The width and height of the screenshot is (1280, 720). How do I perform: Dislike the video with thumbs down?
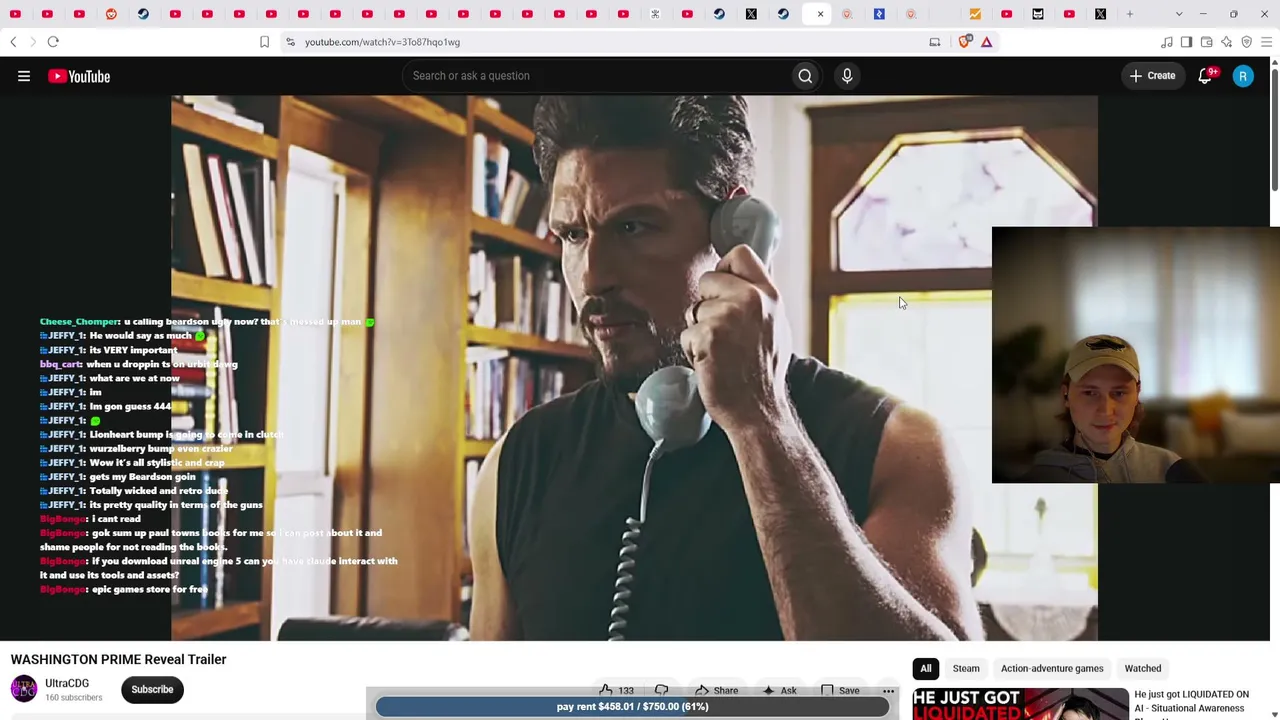click(662, 690)
